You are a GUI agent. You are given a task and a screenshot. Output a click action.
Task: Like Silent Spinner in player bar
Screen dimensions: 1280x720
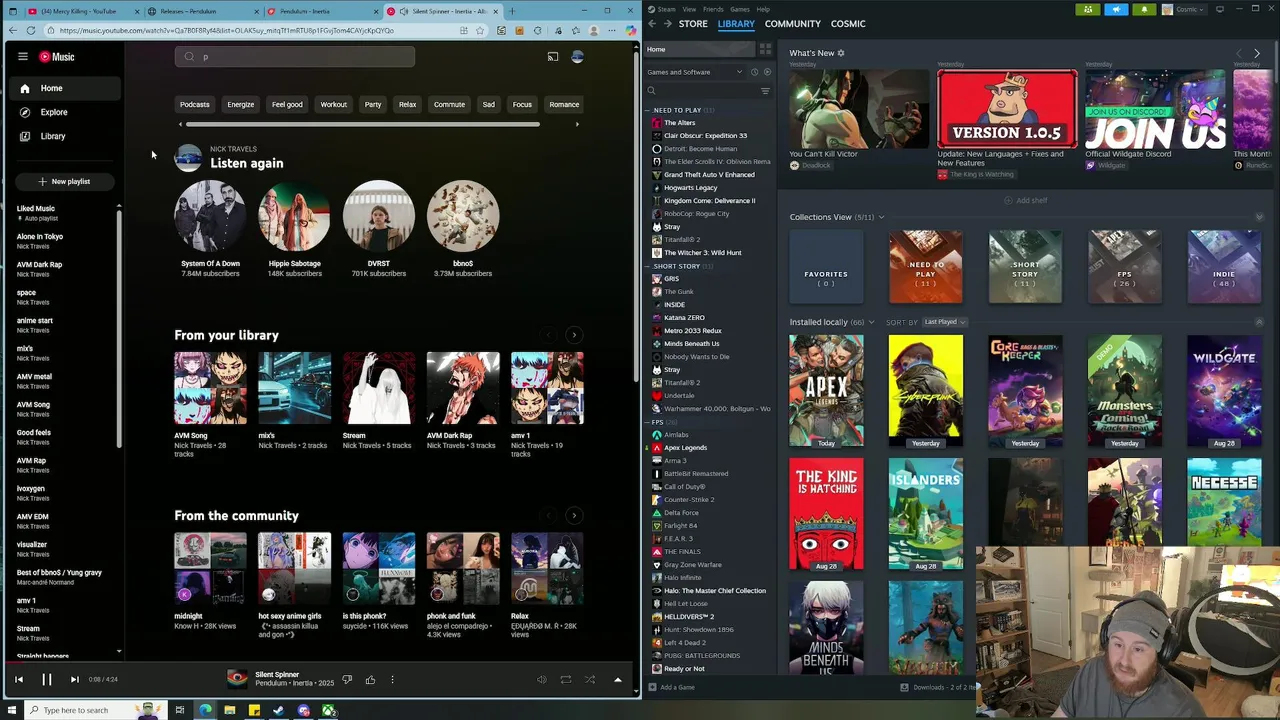(370, 679)
